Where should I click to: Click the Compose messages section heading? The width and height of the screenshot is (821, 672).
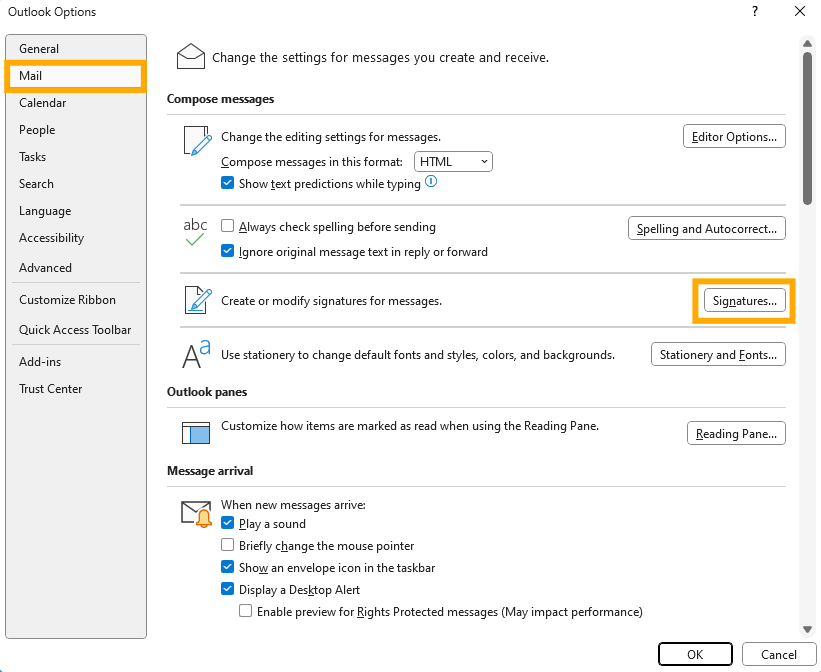(x=220, y=99)
